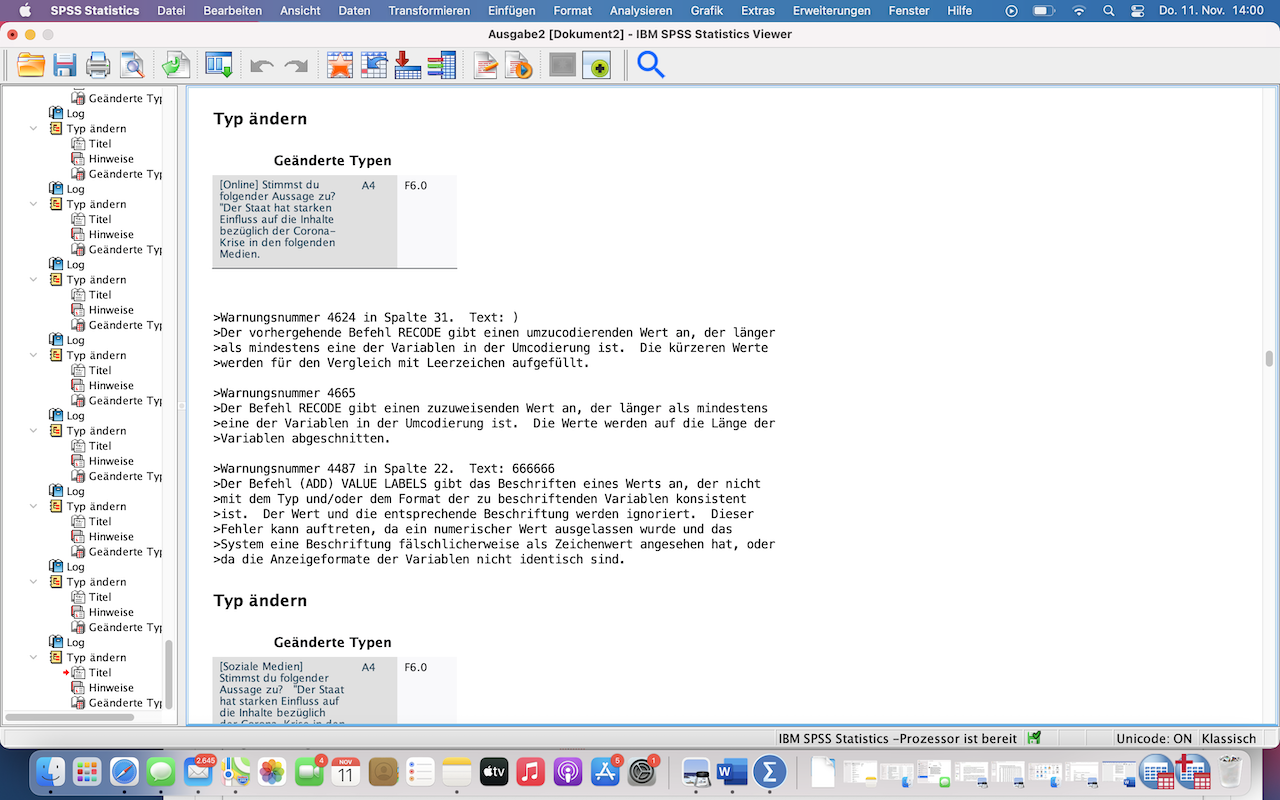1280x800 pixels.
Task: Open the Hilfe menu
Action: coord(959,11)
